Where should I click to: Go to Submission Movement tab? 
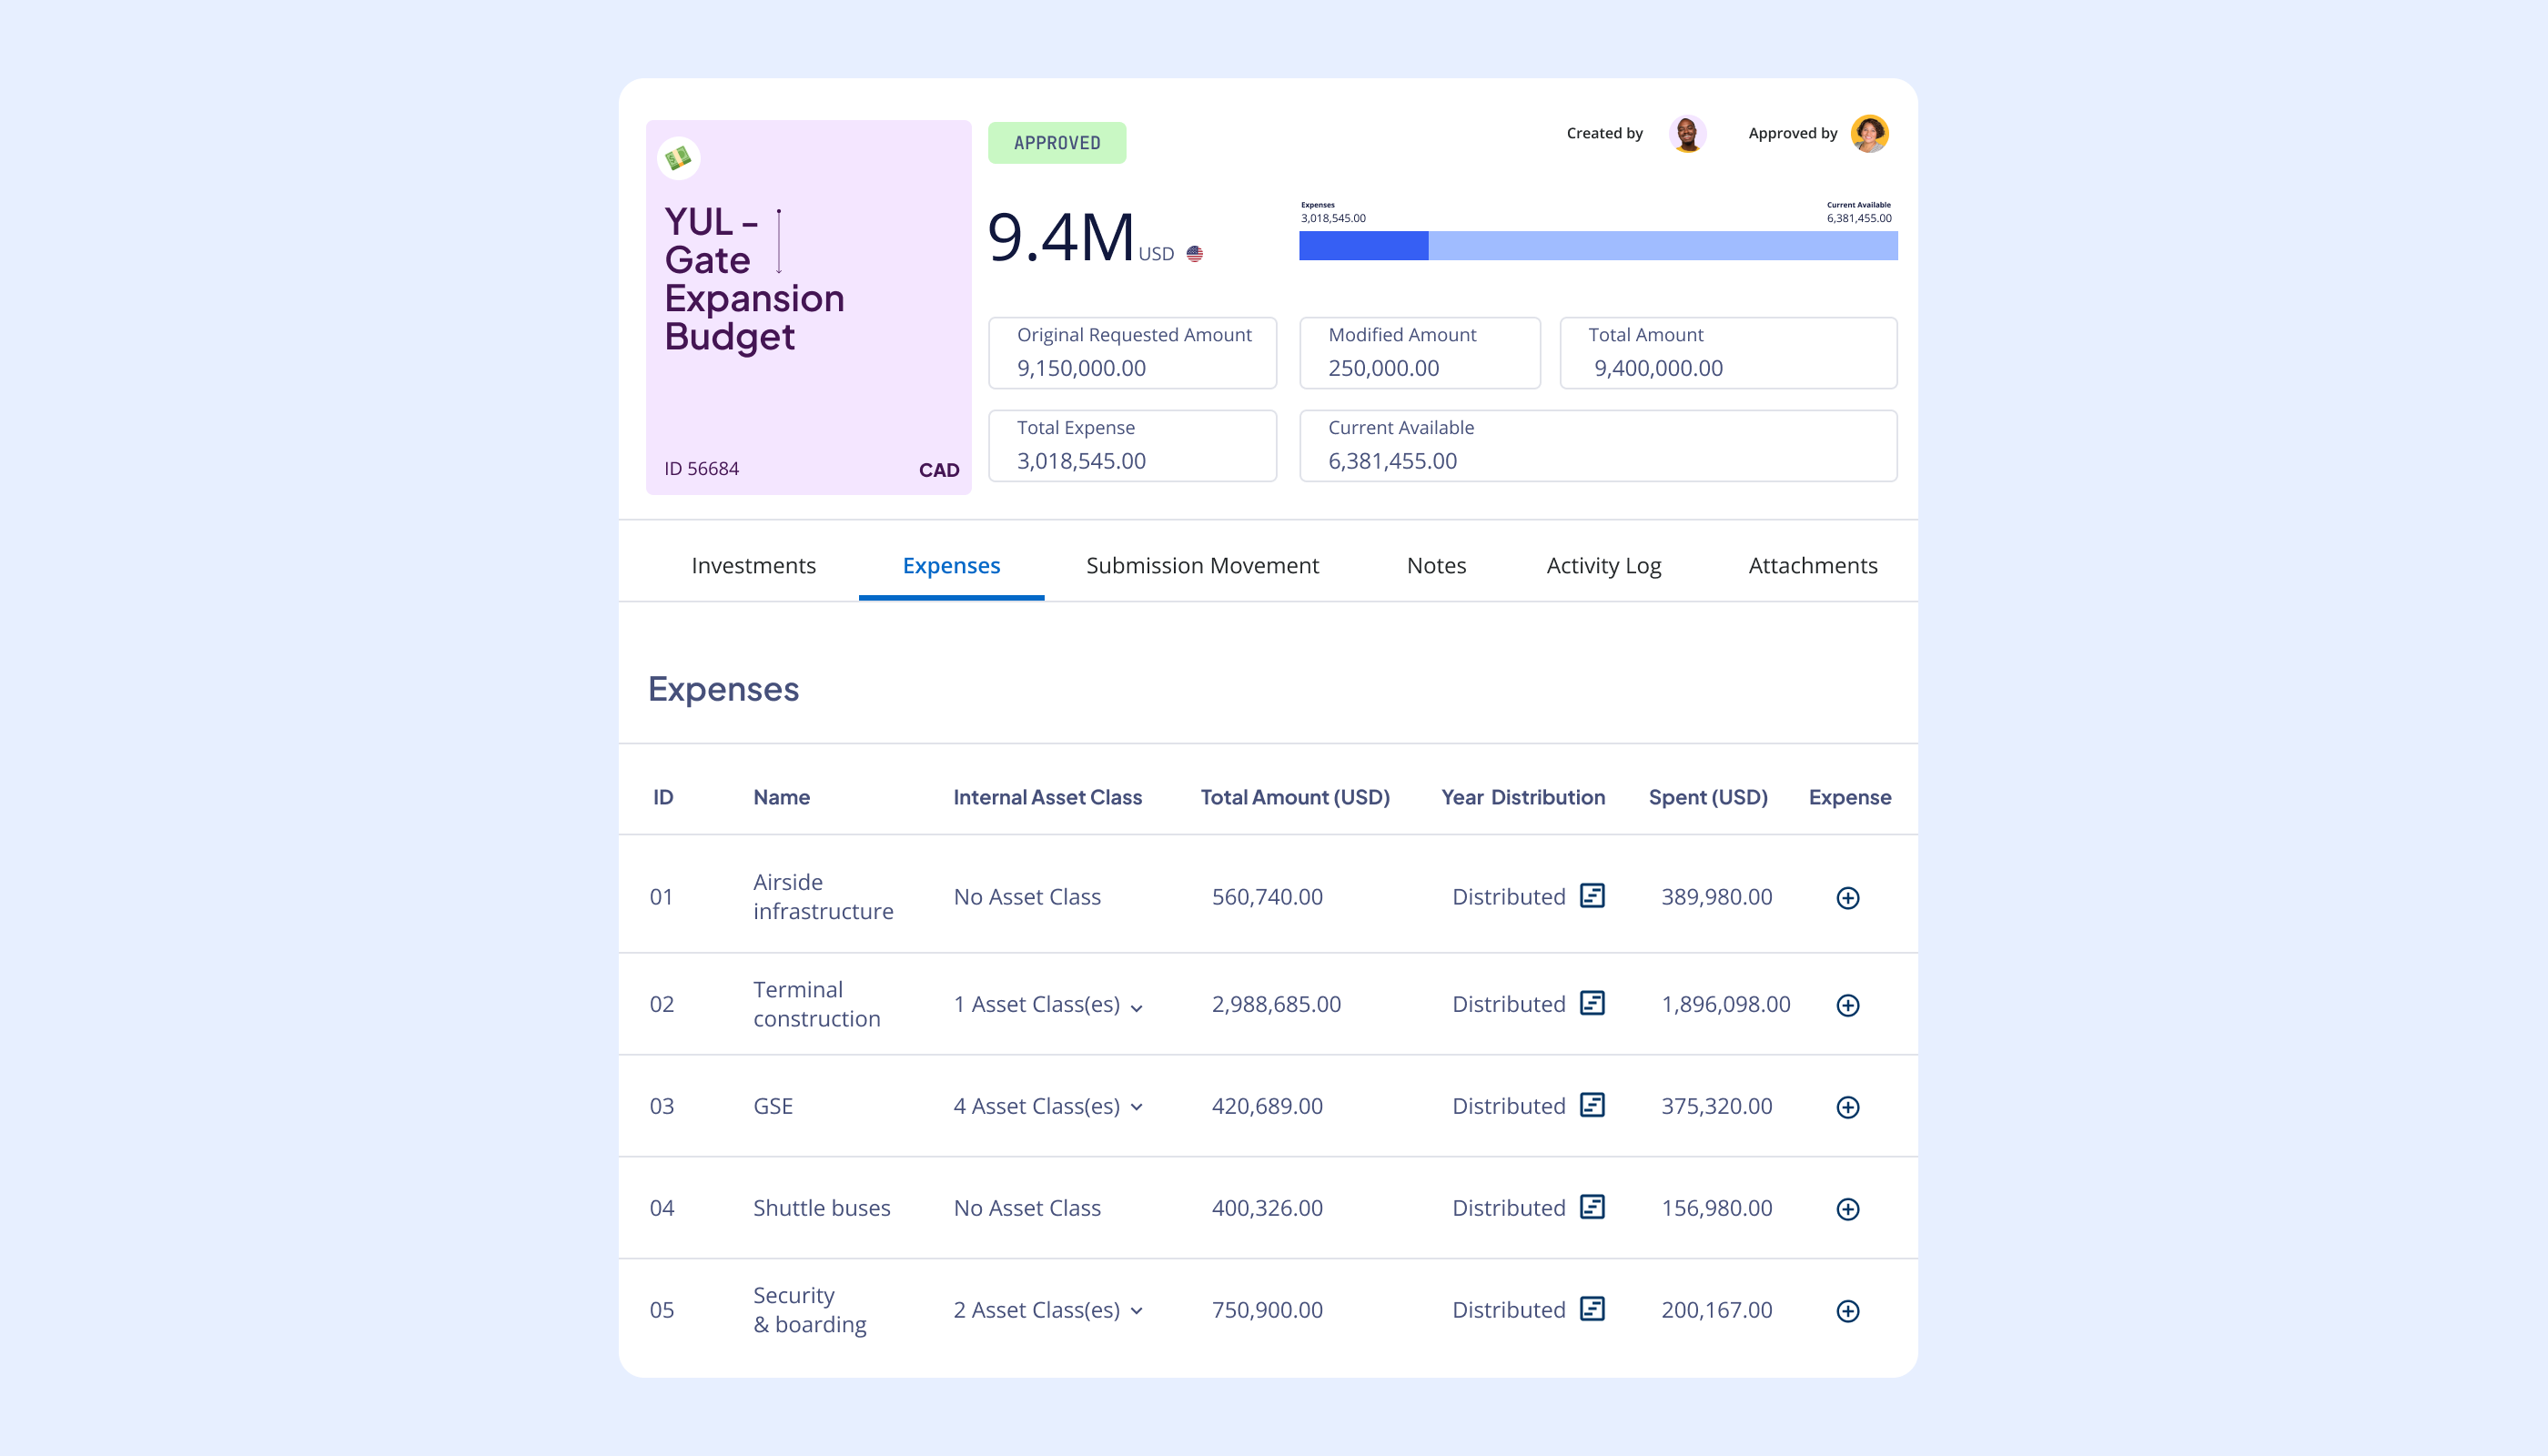click(1202, 565)
